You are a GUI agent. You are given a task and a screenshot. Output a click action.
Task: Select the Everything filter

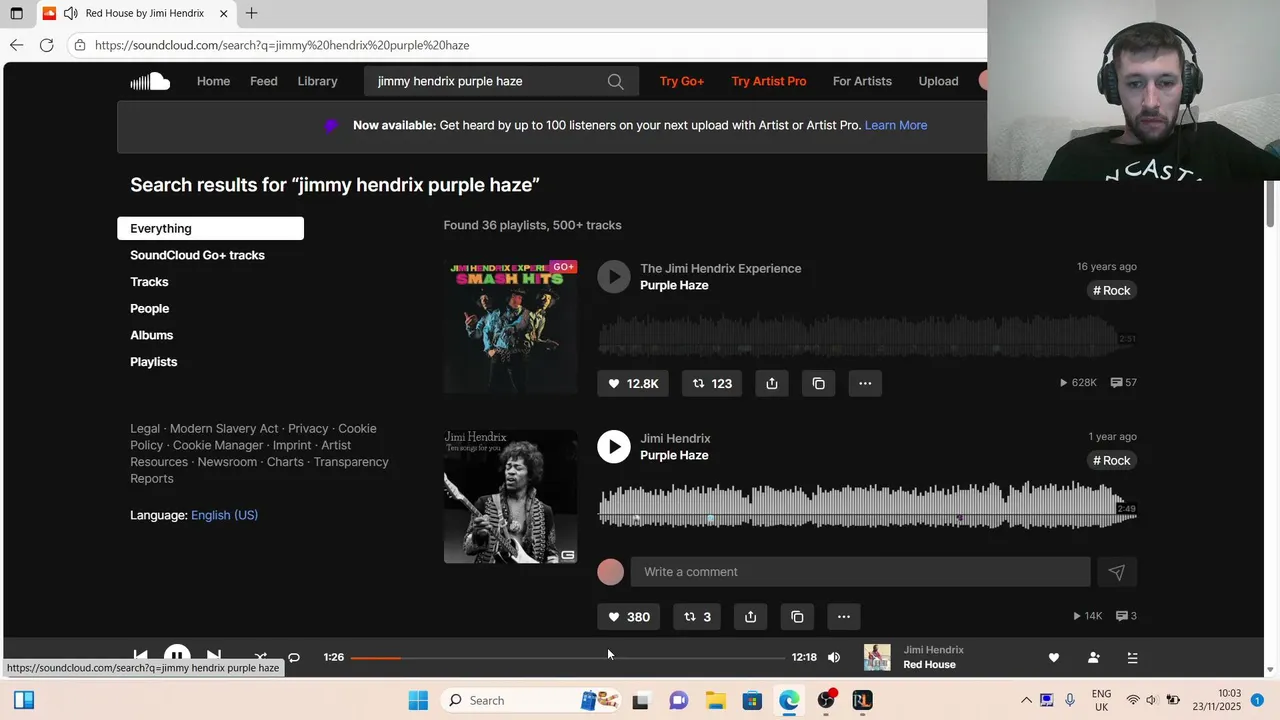pyautogui.click(x=210, y=228)
